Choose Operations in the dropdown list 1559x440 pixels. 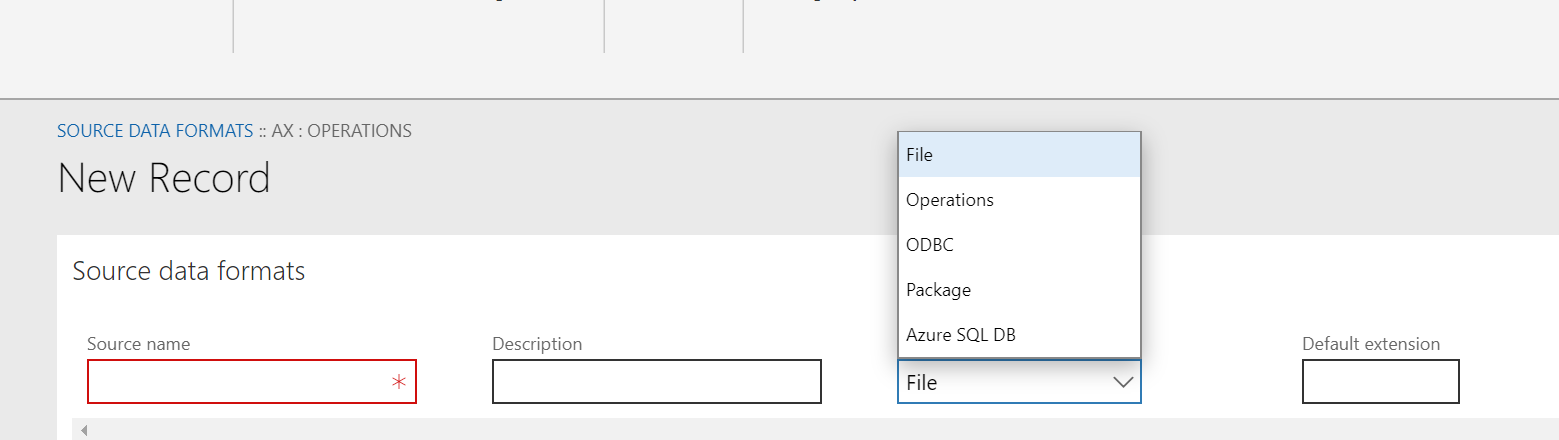(x=1019, y=200)
